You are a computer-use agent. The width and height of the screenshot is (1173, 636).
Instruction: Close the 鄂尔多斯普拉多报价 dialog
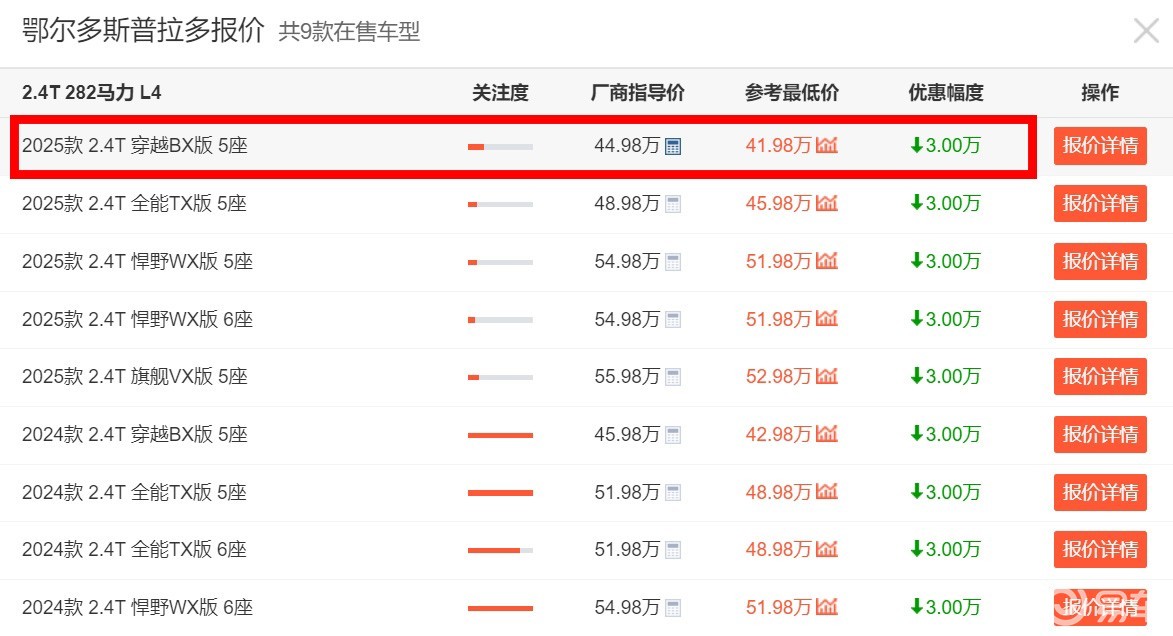[1146, 31]
